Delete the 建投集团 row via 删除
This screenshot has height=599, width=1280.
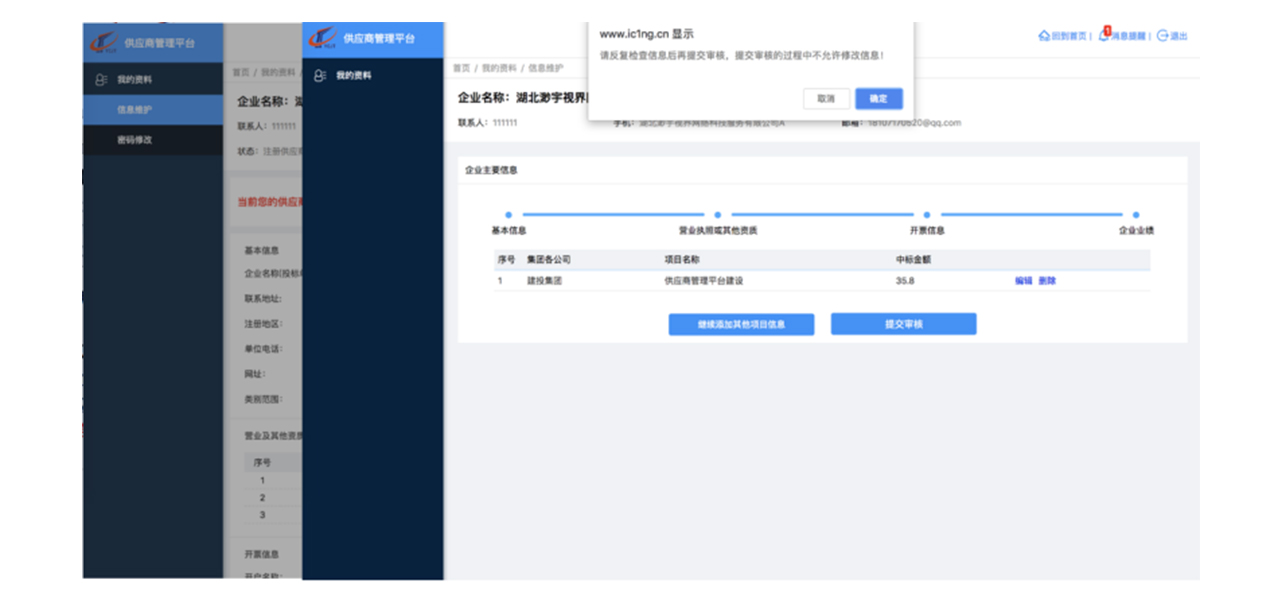click(x=1047, y=281)
